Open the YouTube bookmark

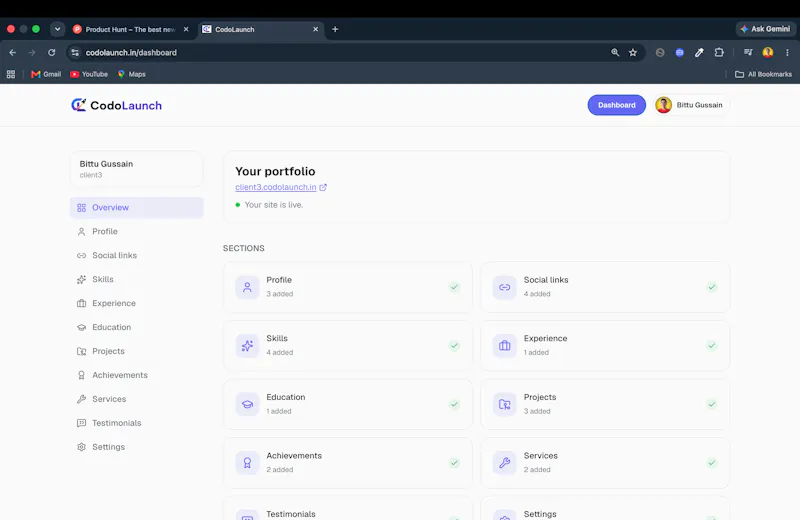89,75
